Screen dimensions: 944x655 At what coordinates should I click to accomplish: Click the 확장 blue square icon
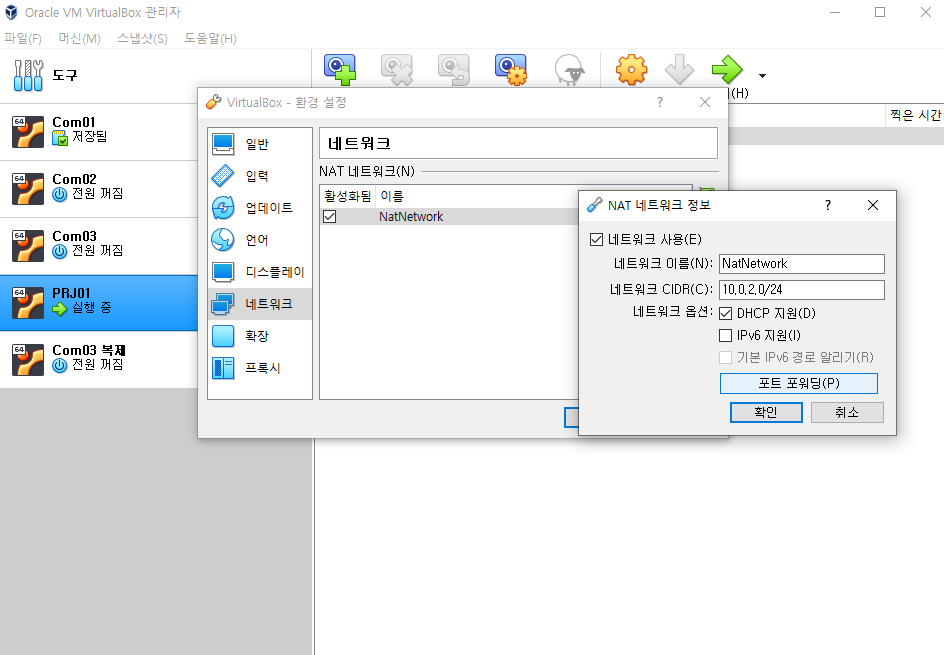tap(223, 335)
